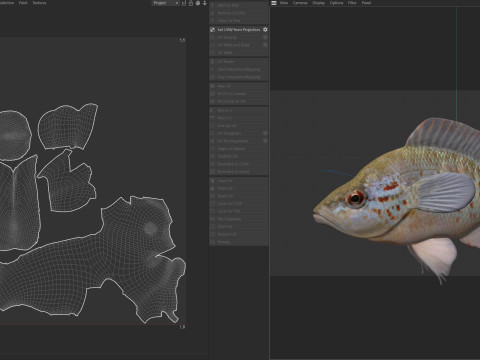The height and width of the screenshot is (360, 480).
Task: Stop Interactive Mapping from command list
Action: 238,77
